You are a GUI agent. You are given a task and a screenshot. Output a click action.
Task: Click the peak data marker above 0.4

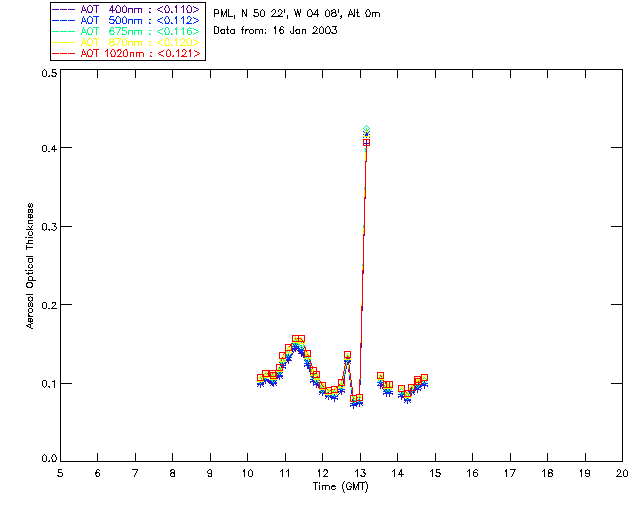[x=367, y=129]
